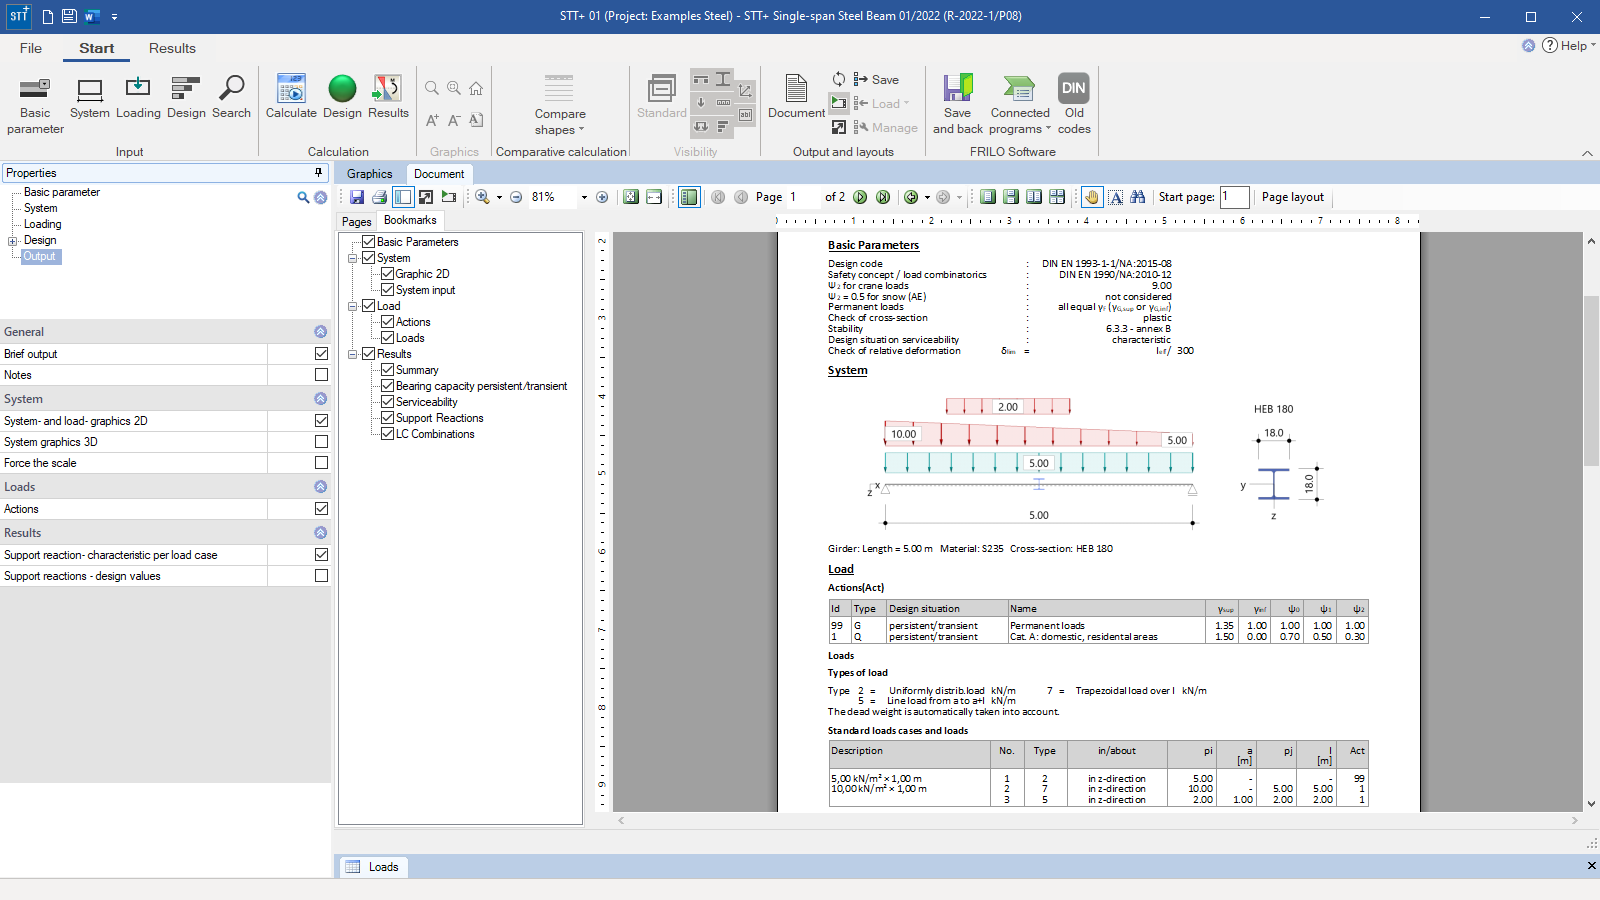The height and width of the screenshot is (900, 1600).
Task: Click the zoom out icon in document toolbar
Action: [516, 197]
